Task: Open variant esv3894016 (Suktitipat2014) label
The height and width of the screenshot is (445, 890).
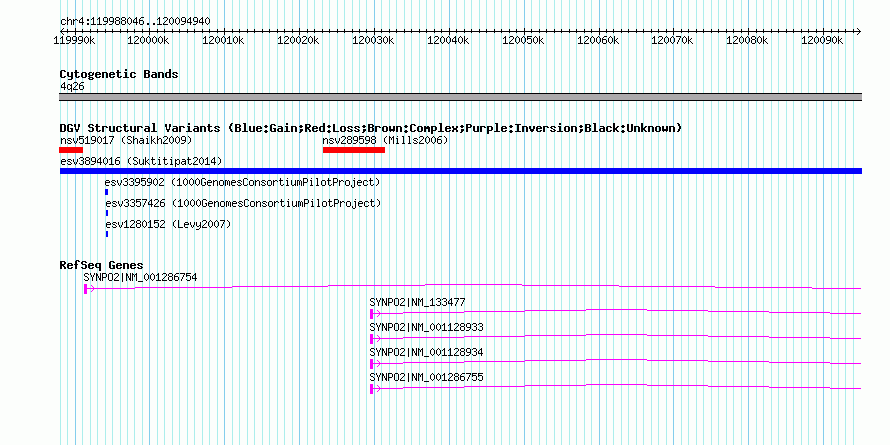Action: pyautogui.click(x=141, y=162)
